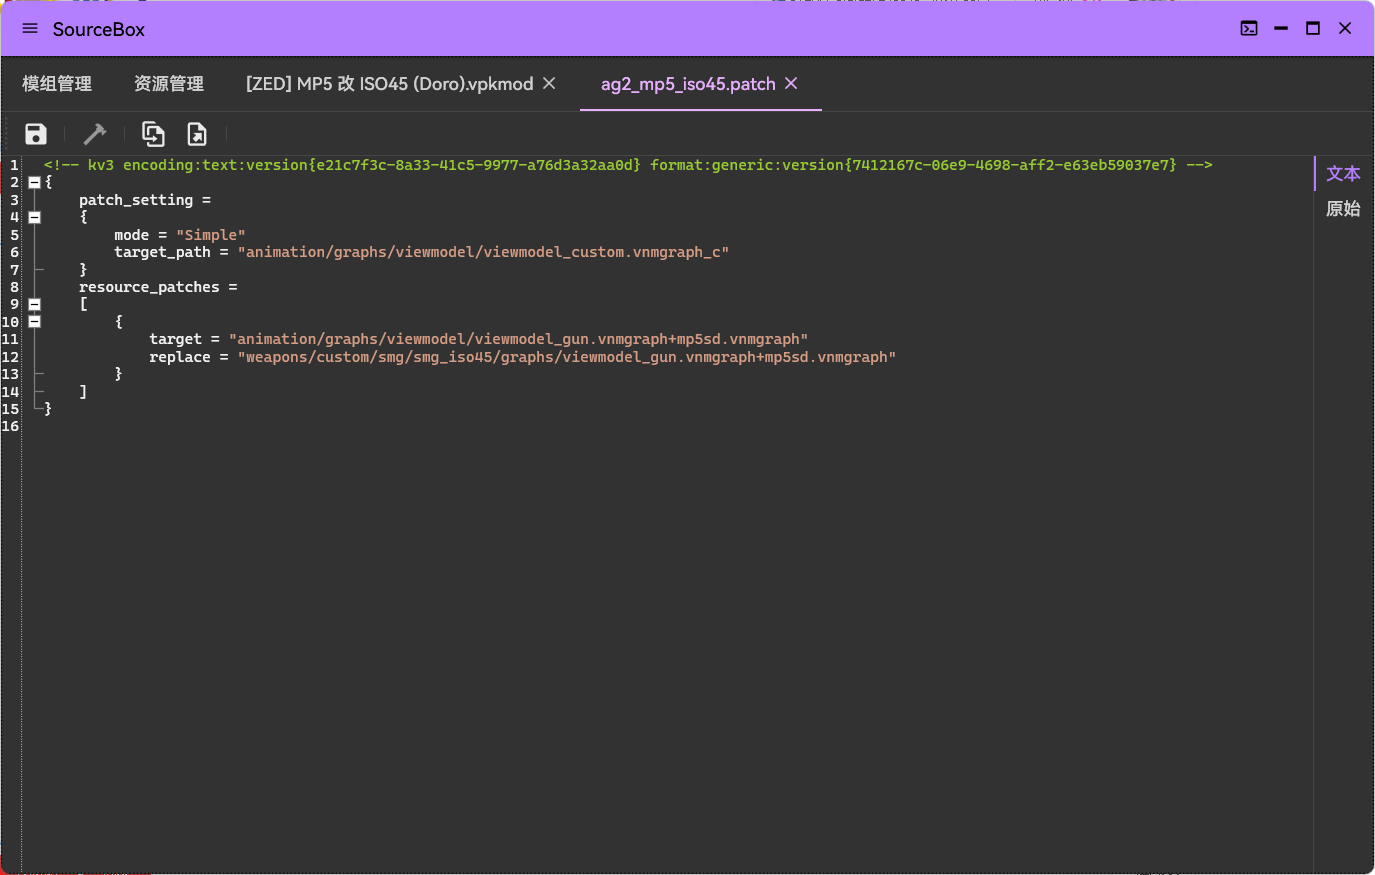The height and width of the screenshot is (875, 1375).
Task: Maximize the SourceBox window
Action: [1313, 29]
